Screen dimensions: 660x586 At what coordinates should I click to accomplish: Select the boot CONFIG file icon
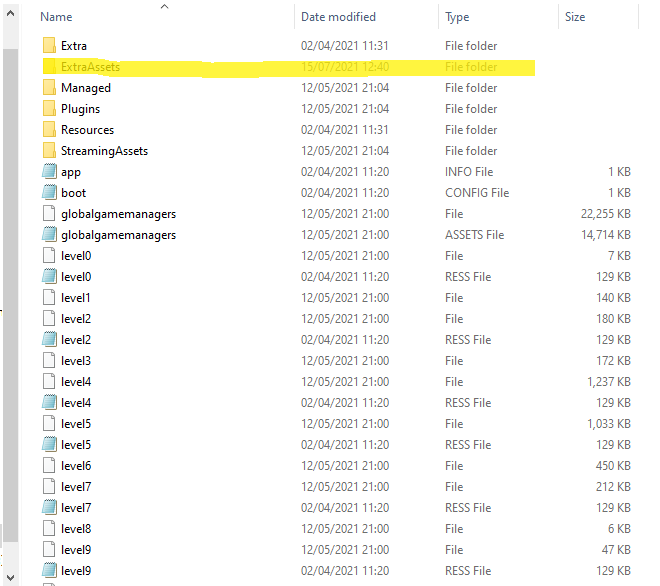[x=50, y=193]
